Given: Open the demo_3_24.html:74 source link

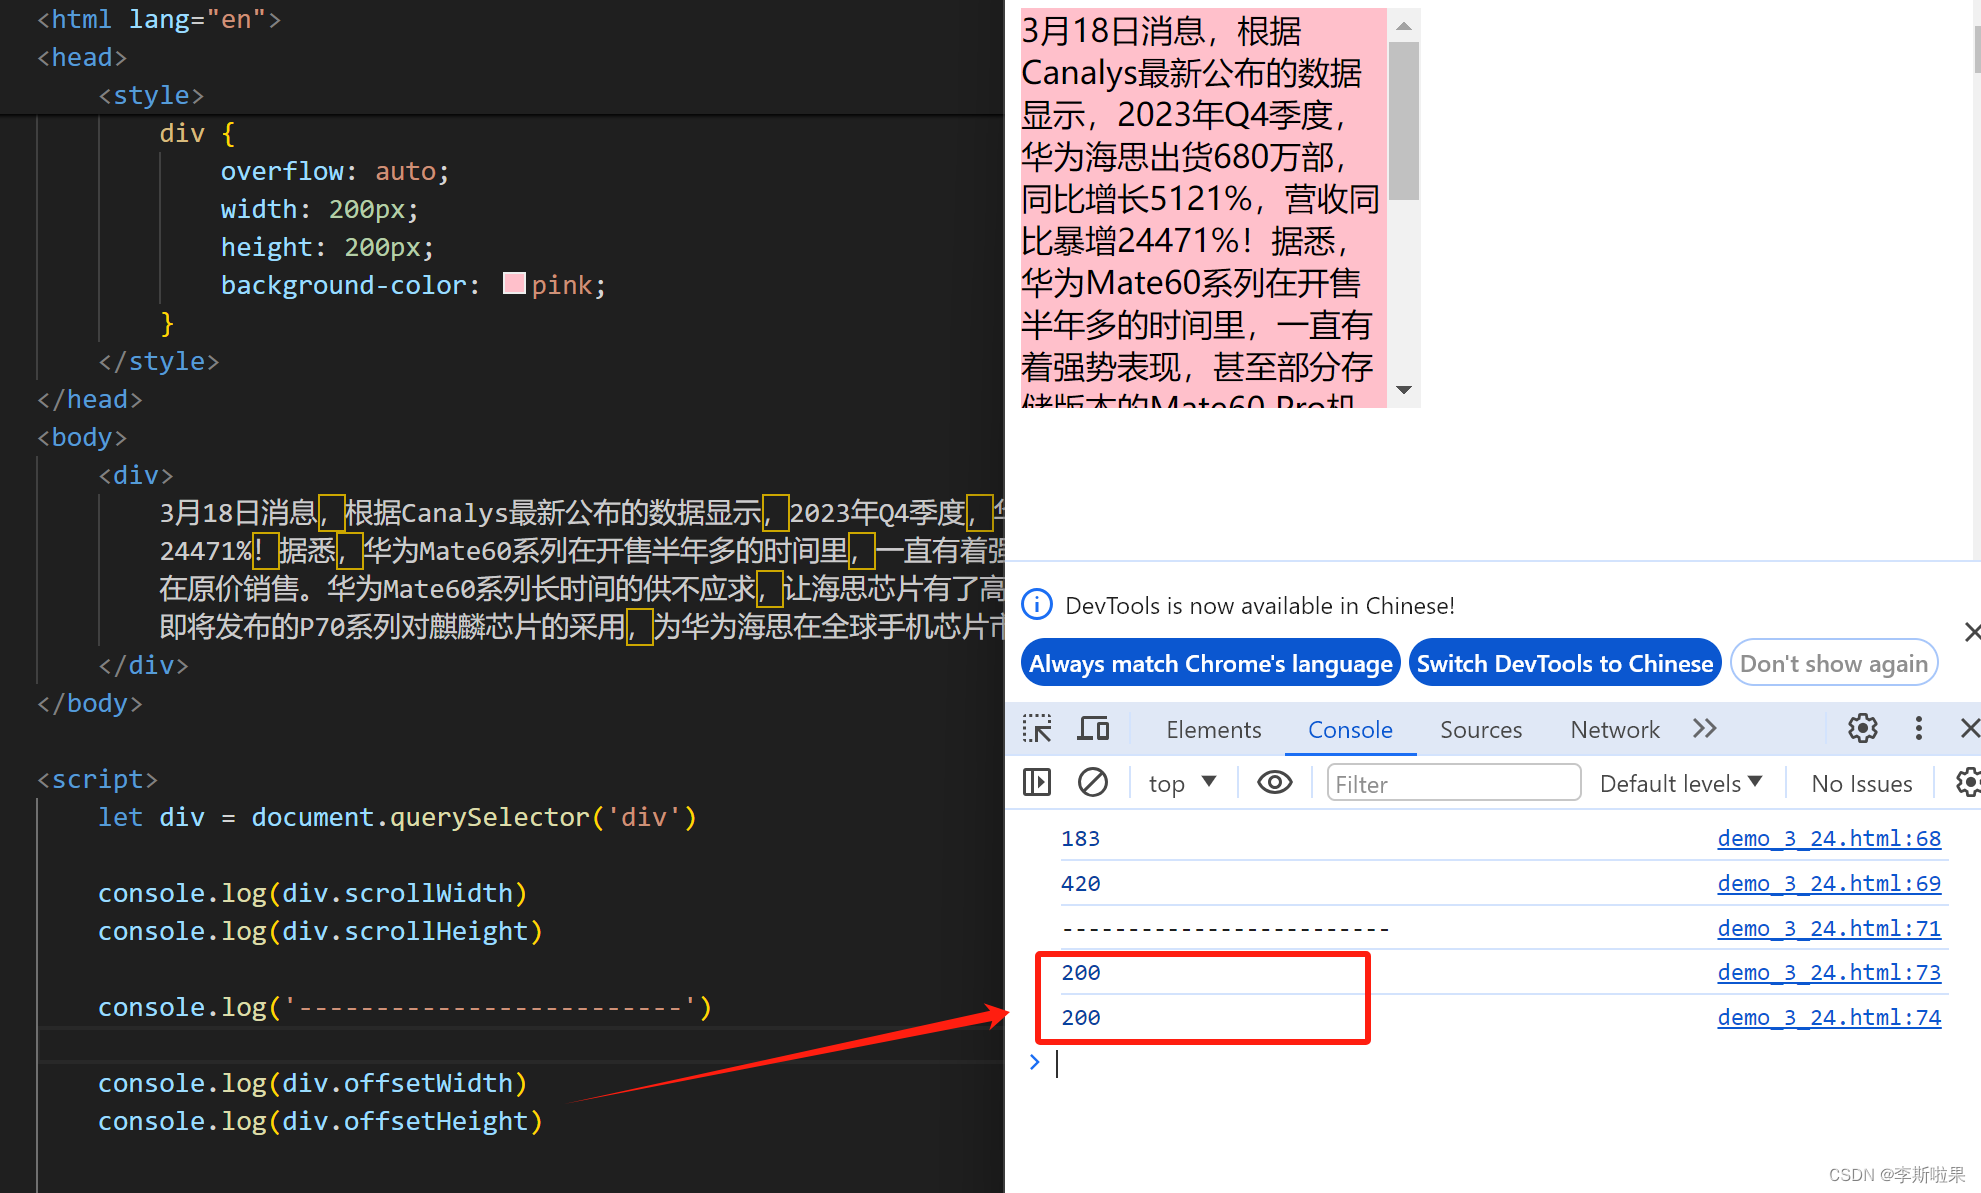Looking at the screenshot, I should tap(1828, 1017).
